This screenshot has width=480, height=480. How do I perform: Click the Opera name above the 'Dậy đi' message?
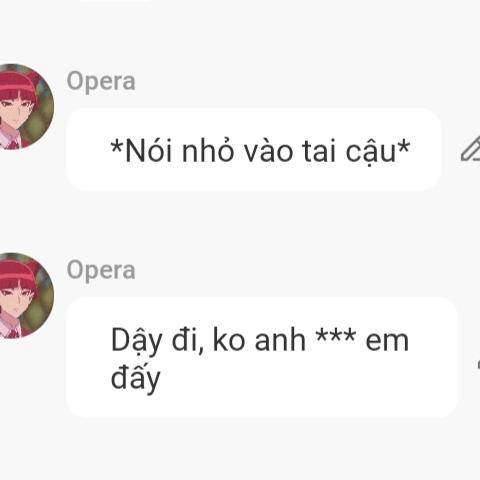(x=101, y=271)
